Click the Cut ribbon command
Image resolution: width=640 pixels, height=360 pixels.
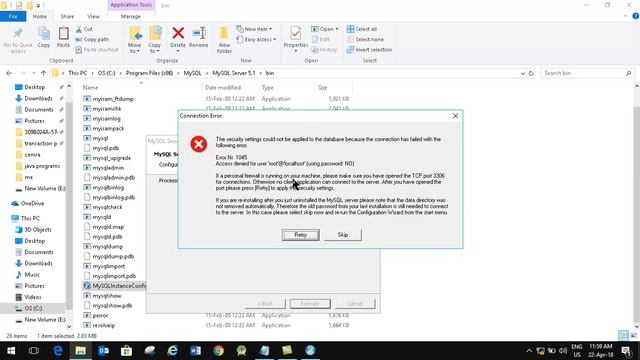click(x=84, y=29)
